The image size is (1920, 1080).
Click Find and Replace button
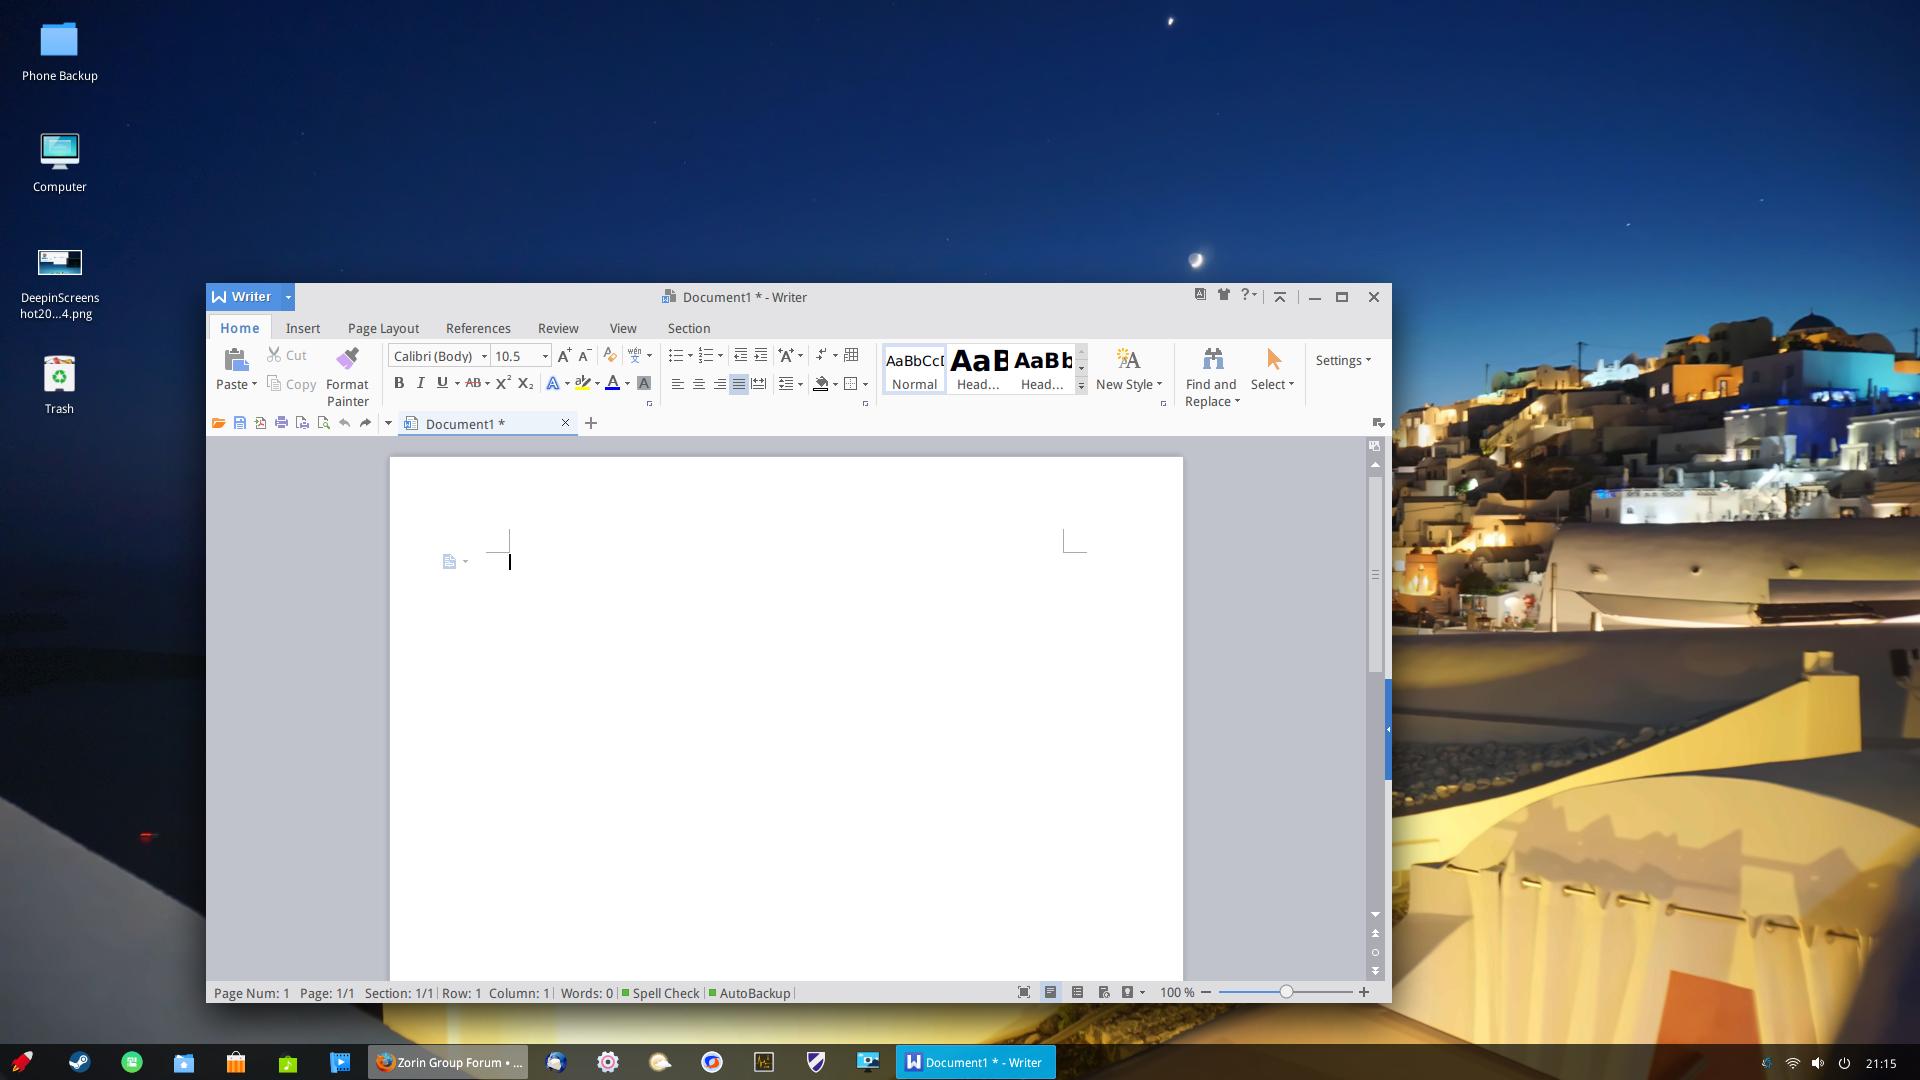1211,377
